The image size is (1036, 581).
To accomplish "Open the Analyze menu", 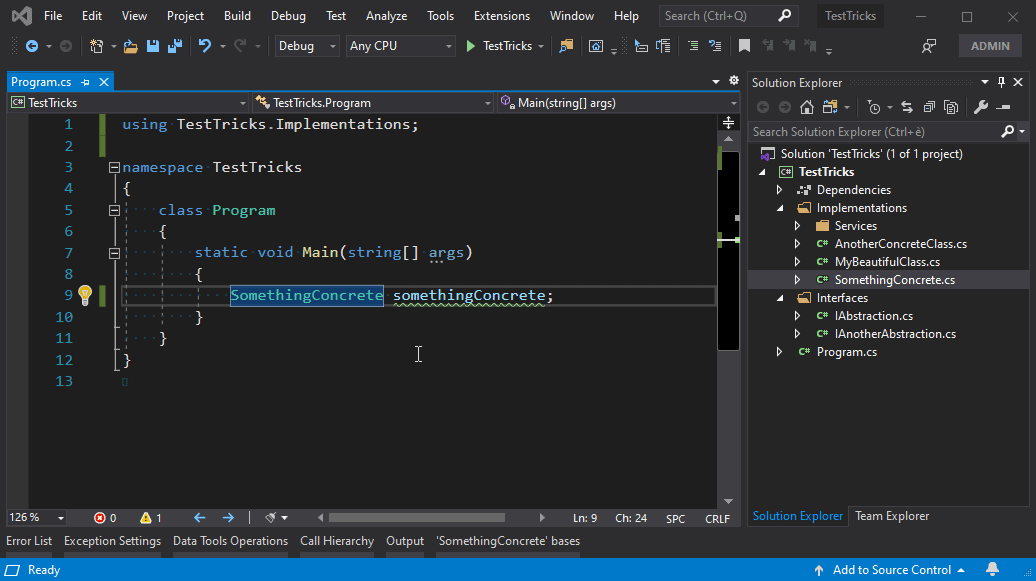I will pos(386,16).
